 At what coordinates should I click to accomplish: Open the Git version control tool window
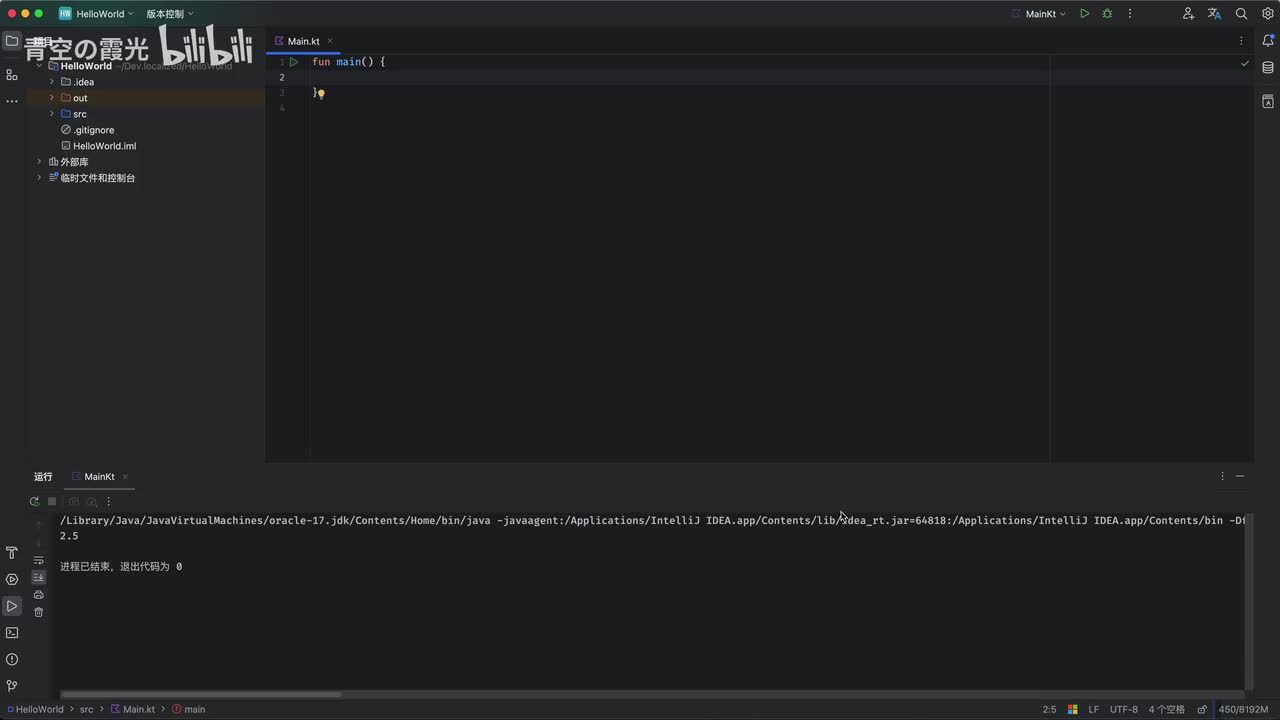click(x=12, y=686)
